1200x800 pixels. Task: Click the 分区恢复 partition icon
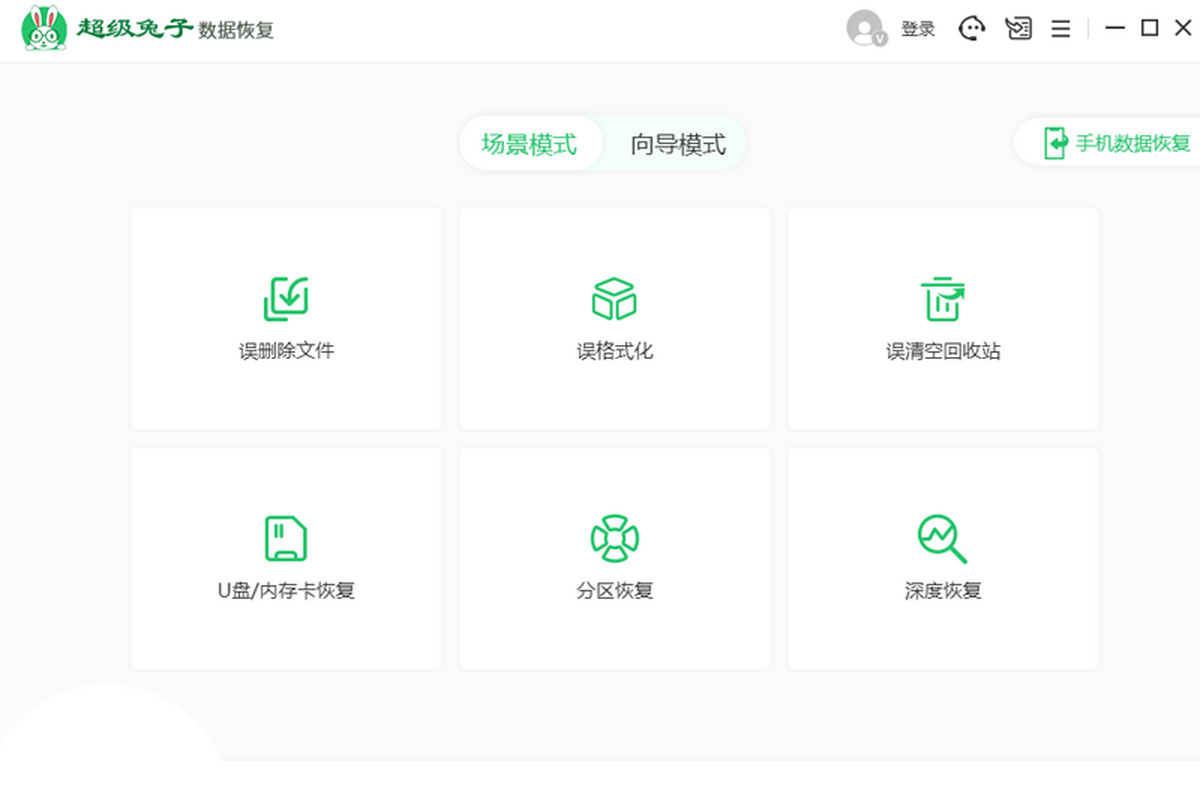click(x=614, y=536)
